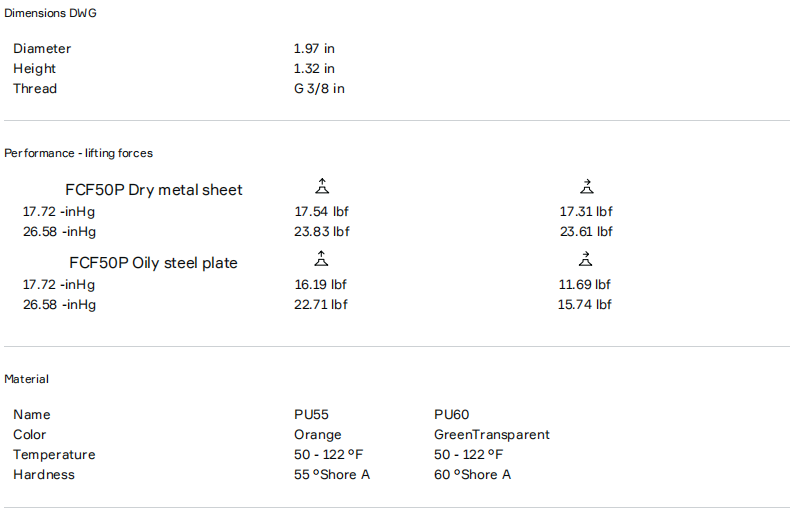Click the parallel lift icon for Dry metal sheet
Viewport: 790px width, 515px height.
586,187
